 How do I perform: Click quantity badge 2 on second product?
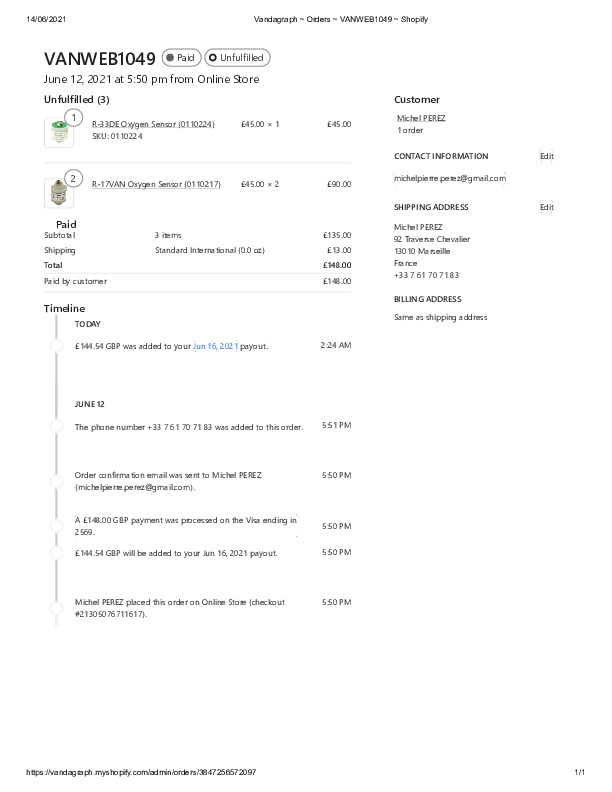pyautogui.click(x=73, y=178)
